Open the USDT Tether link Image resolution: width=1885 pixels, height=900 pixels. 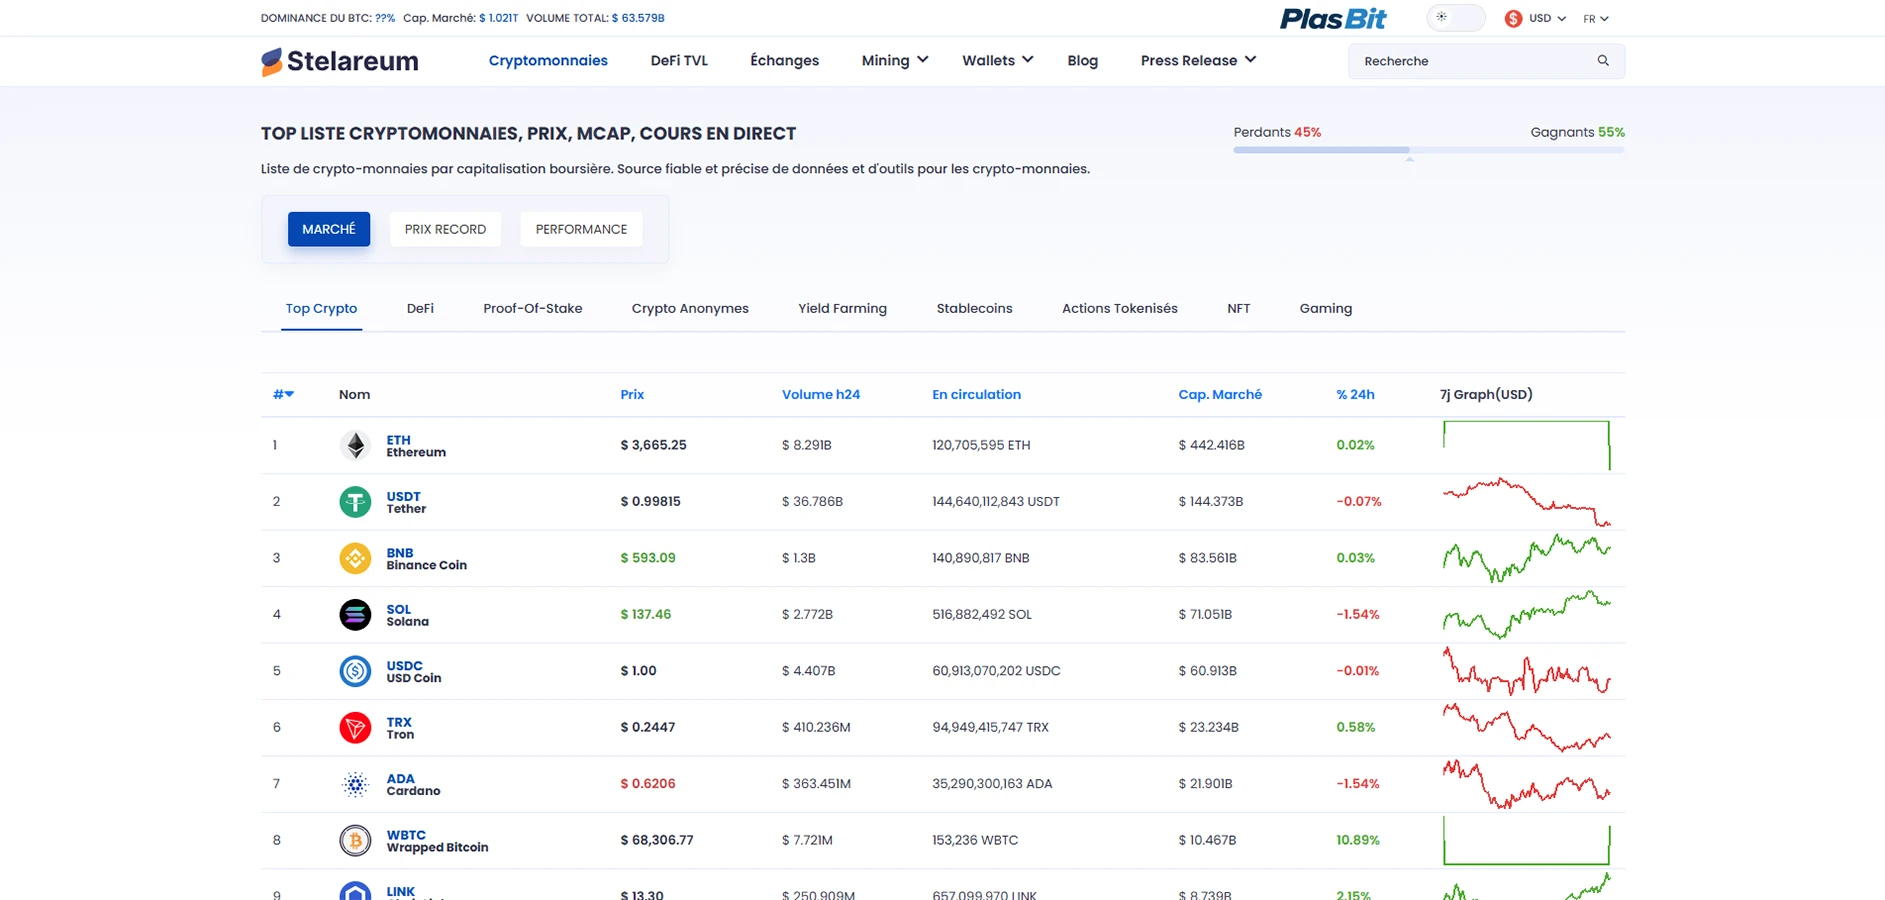point(406,502)
